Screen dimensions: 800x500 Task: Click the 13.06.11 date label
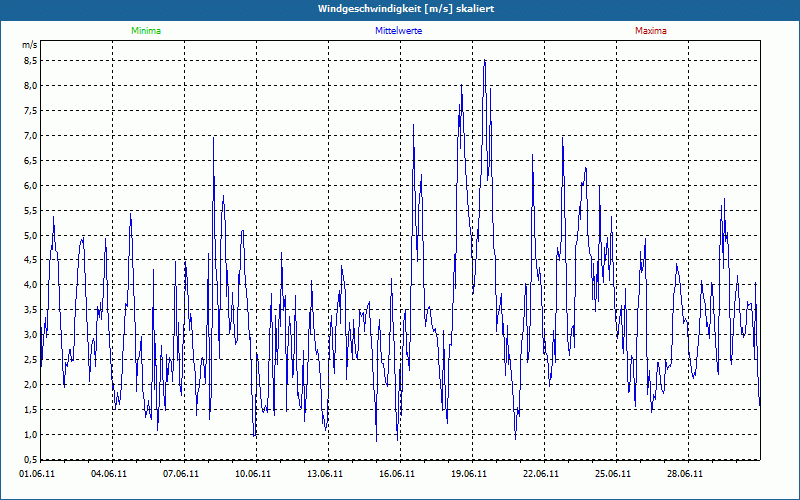click(x=324, y=474)
